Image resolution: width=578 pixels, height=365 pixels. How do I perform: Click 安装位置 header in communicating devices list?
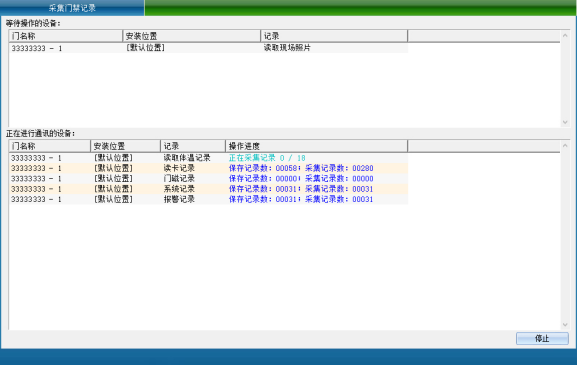point(125,146)
